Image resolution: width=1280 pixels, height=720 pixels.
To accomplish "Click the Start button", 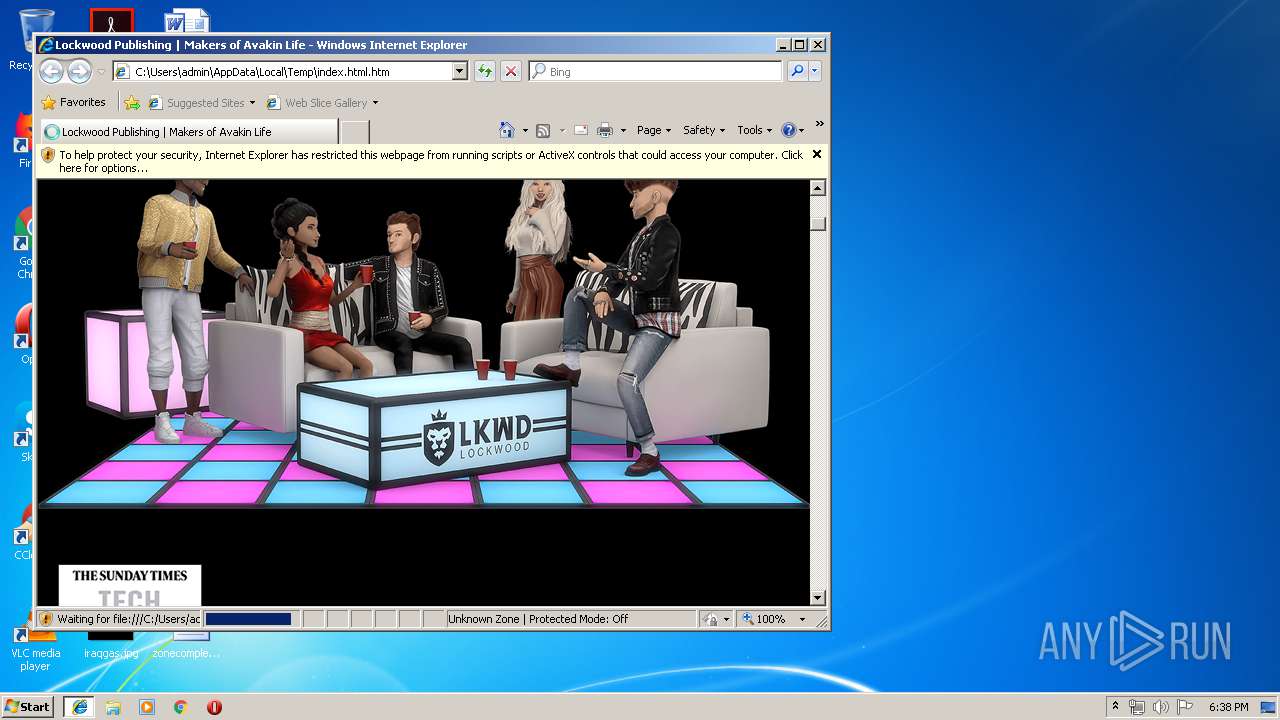I will 28,706.
